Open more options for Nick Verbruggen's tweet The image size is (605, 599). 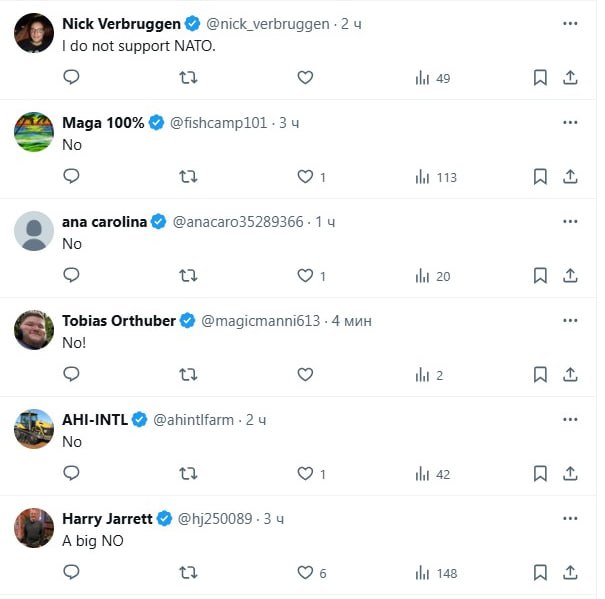[570, 24]
